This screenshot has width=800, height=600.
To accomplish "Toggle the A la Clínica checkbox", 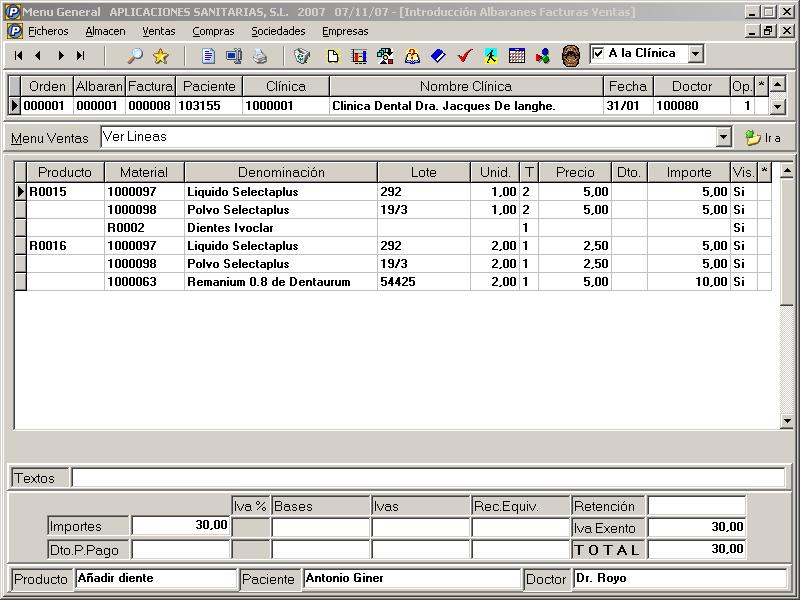I will (598, 53).
